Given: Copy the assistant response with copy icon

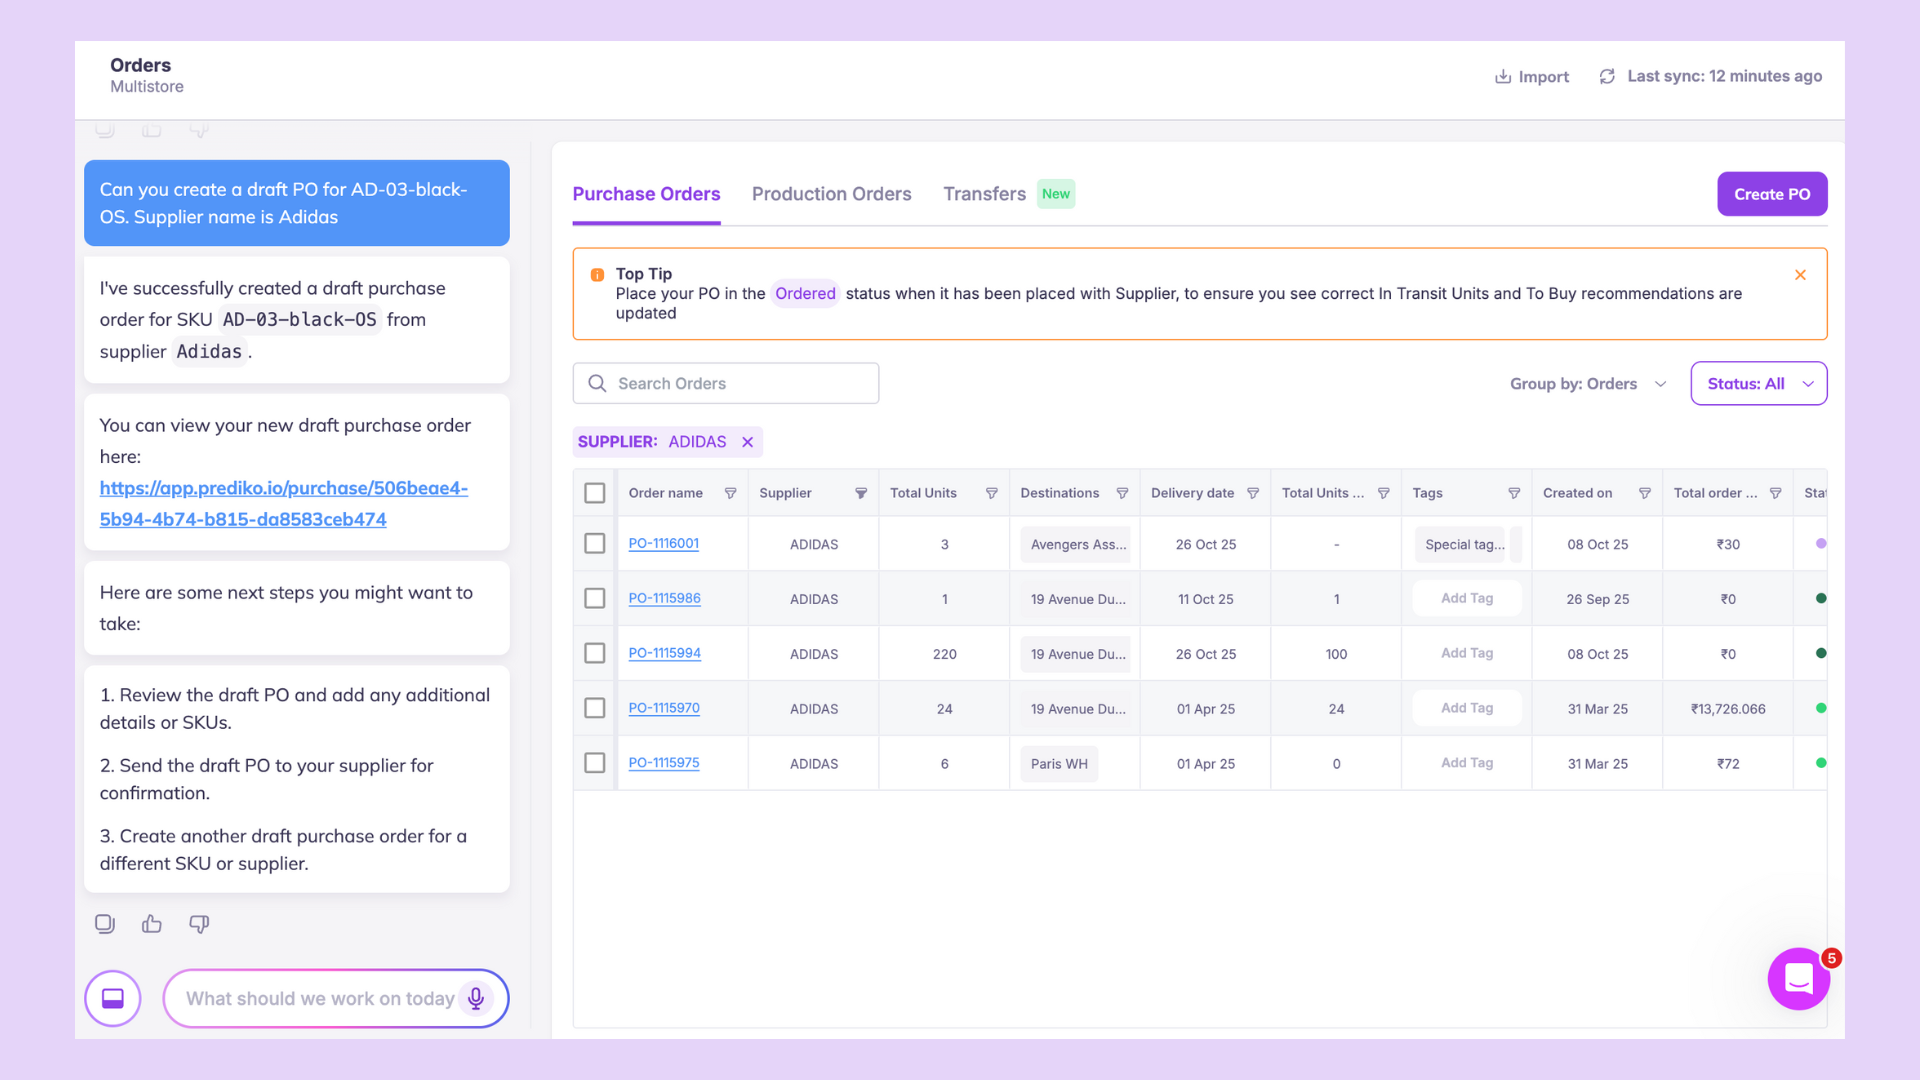Looking at the screenshot, I should coord(105,924).
